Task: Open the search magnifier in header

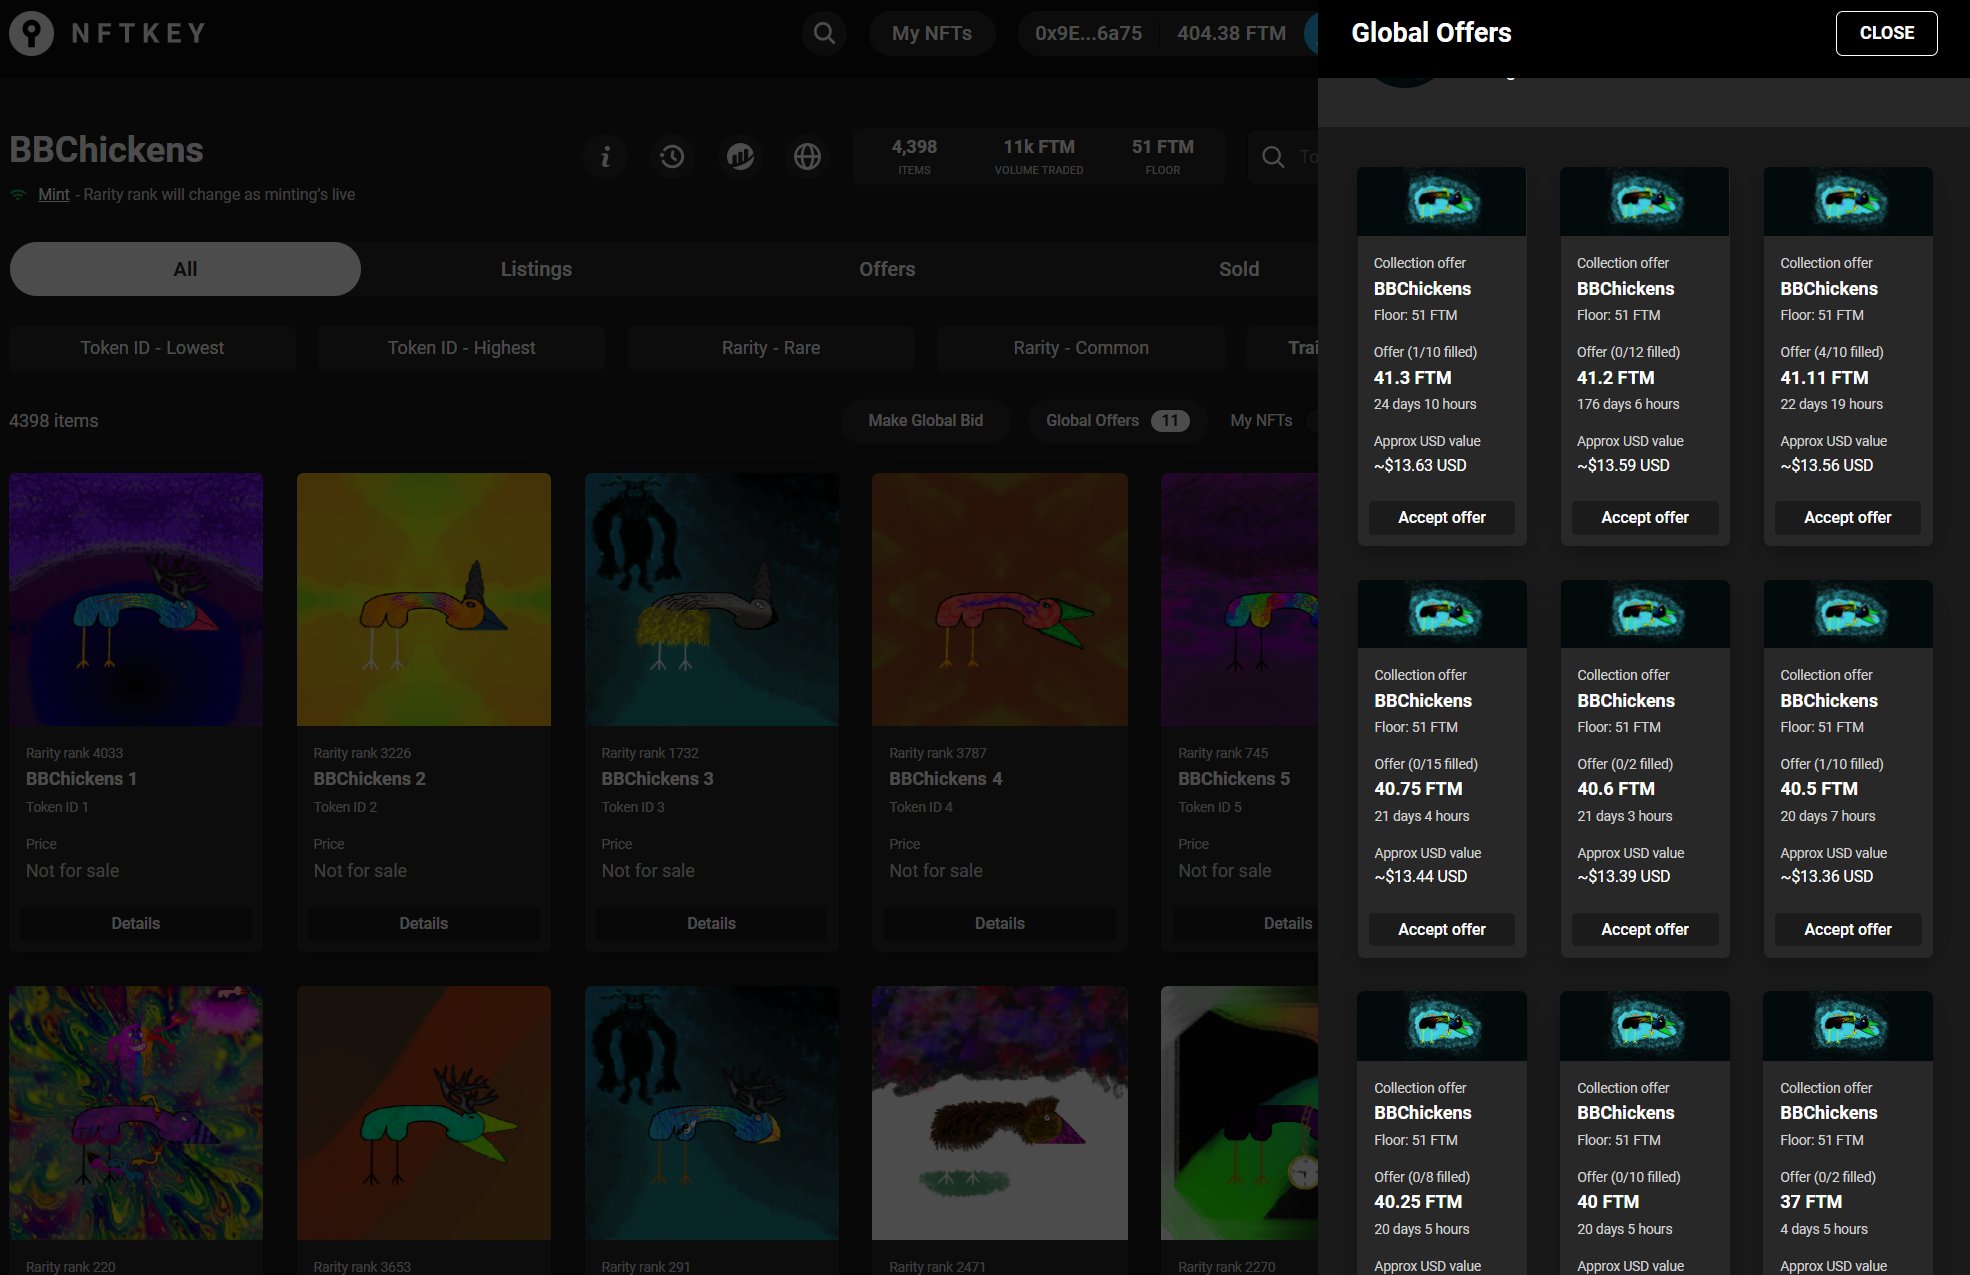Action: click(x=824, y=33)
